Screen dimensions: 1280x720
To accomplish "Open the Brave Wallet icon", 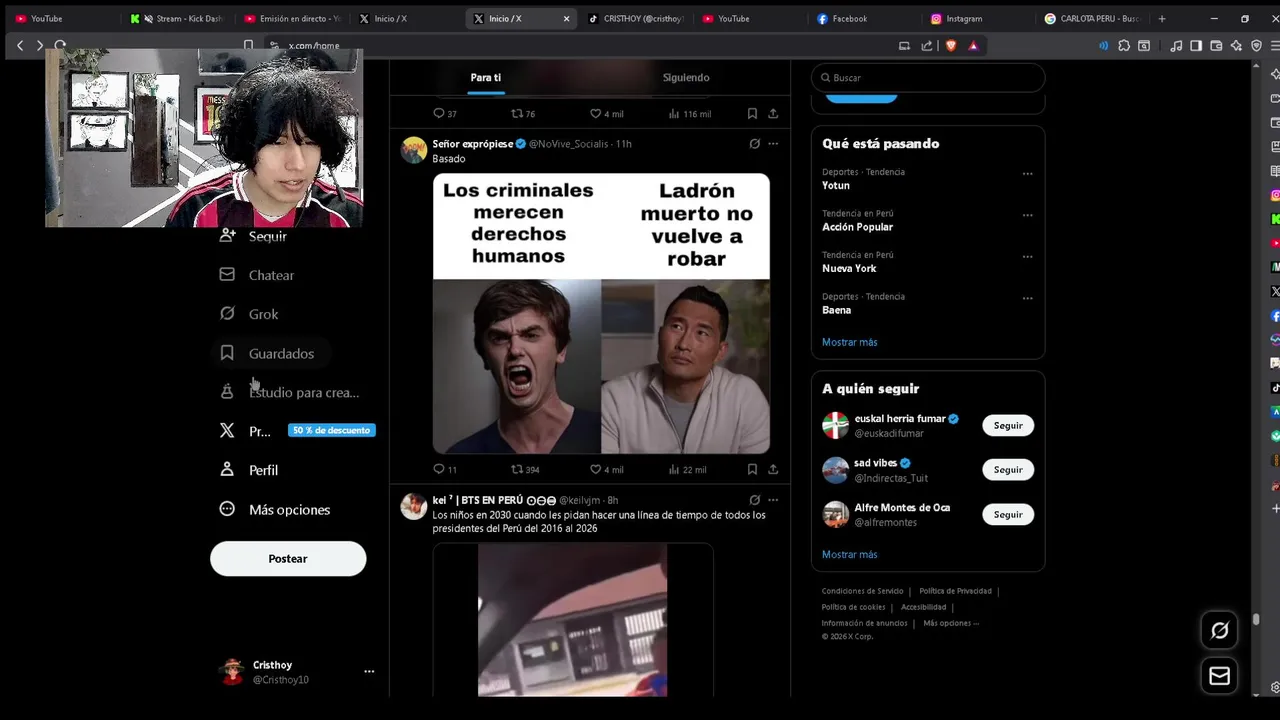I will pos(1216,45).
